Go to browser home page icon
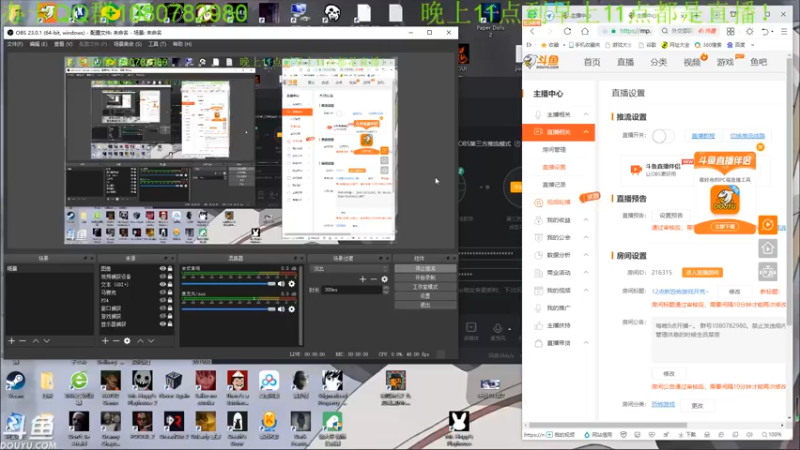This screenshot has height=450, width=800. [x=585, y=31]
